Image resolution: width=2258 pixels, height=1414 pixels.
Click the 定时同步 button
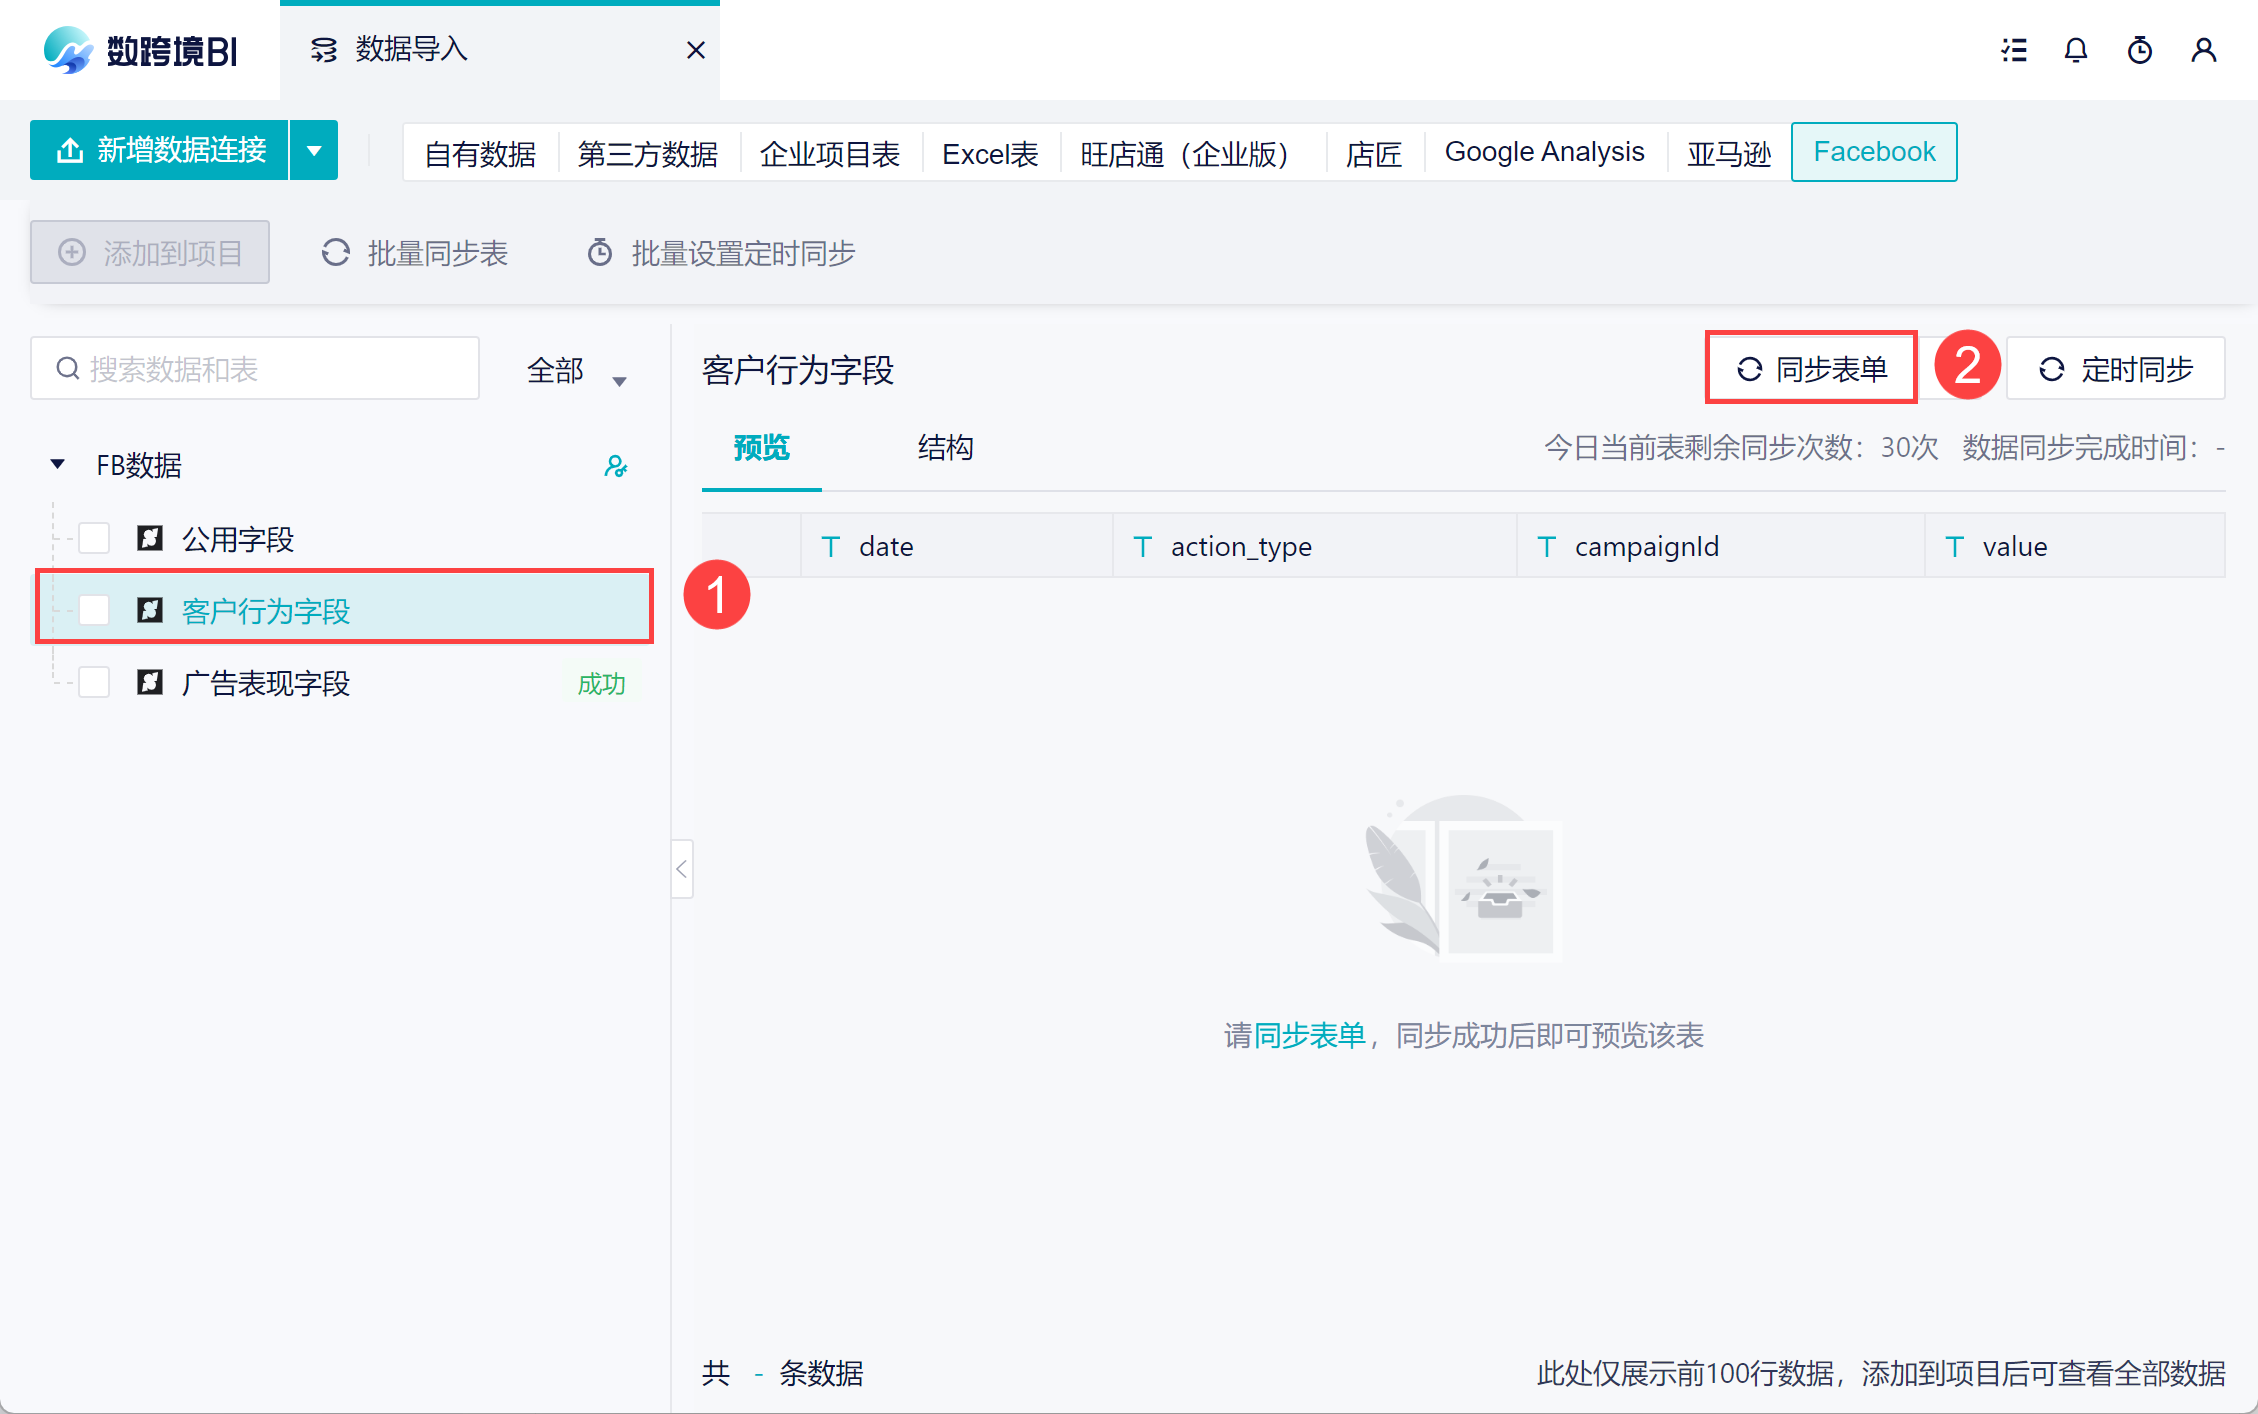(x=2115, y=369)
